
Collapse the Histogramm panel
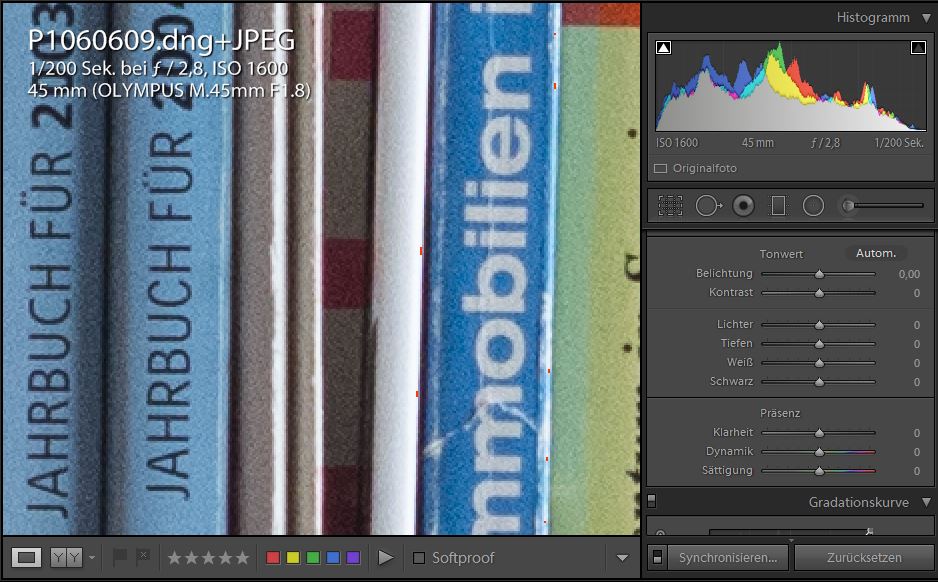(x=926, y=18)
